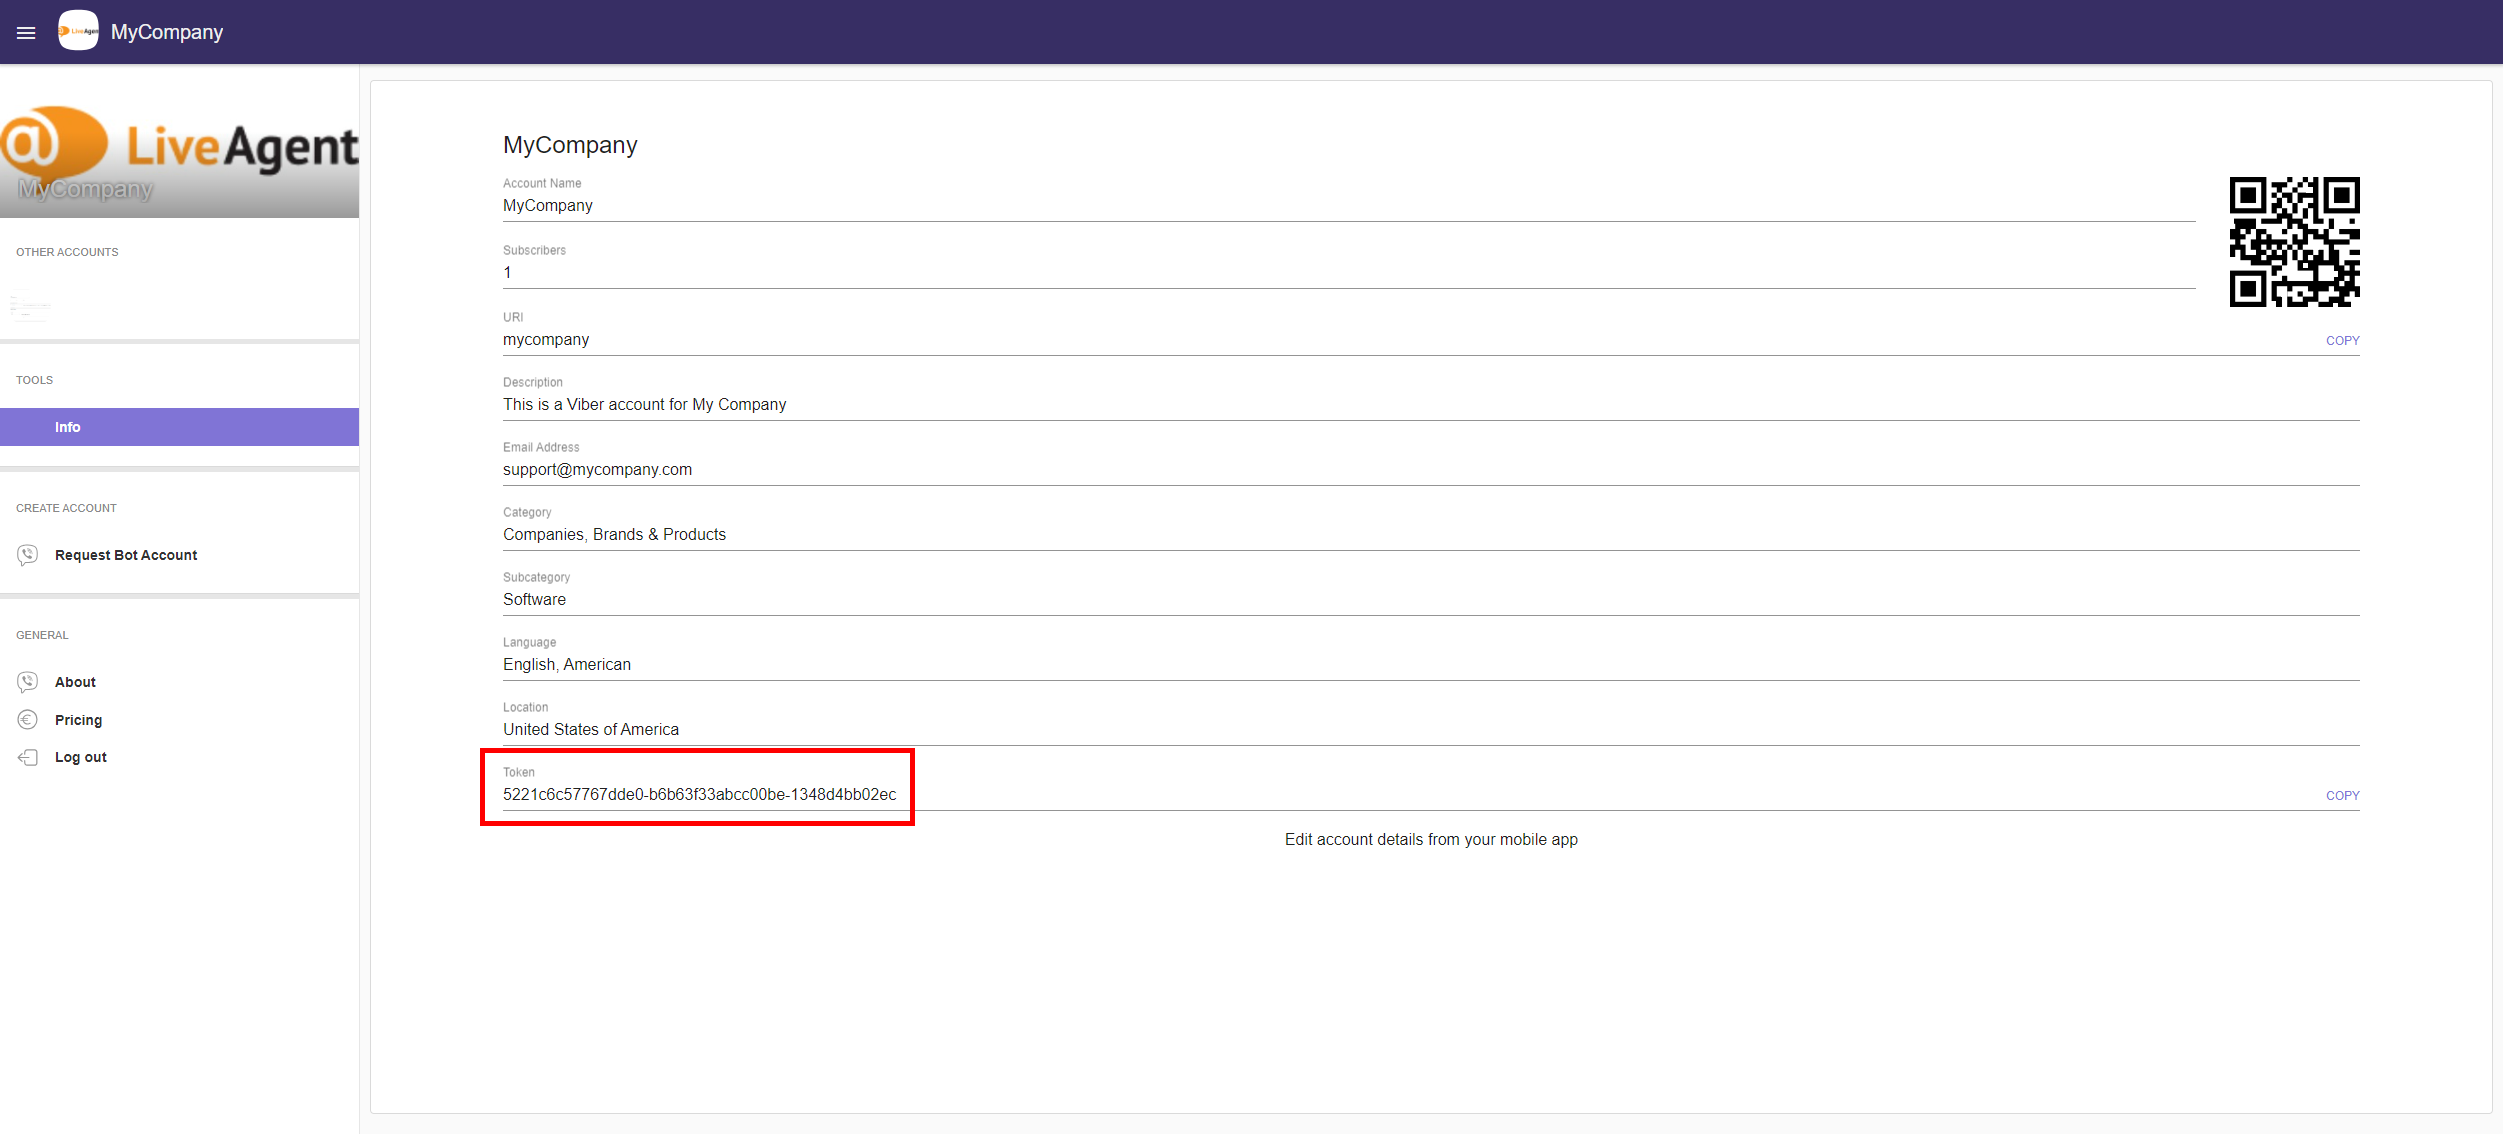Click the Account Name field showing MyCompany
Viewport: 2503px width, 1134px height.
click(x=547, y=205)
